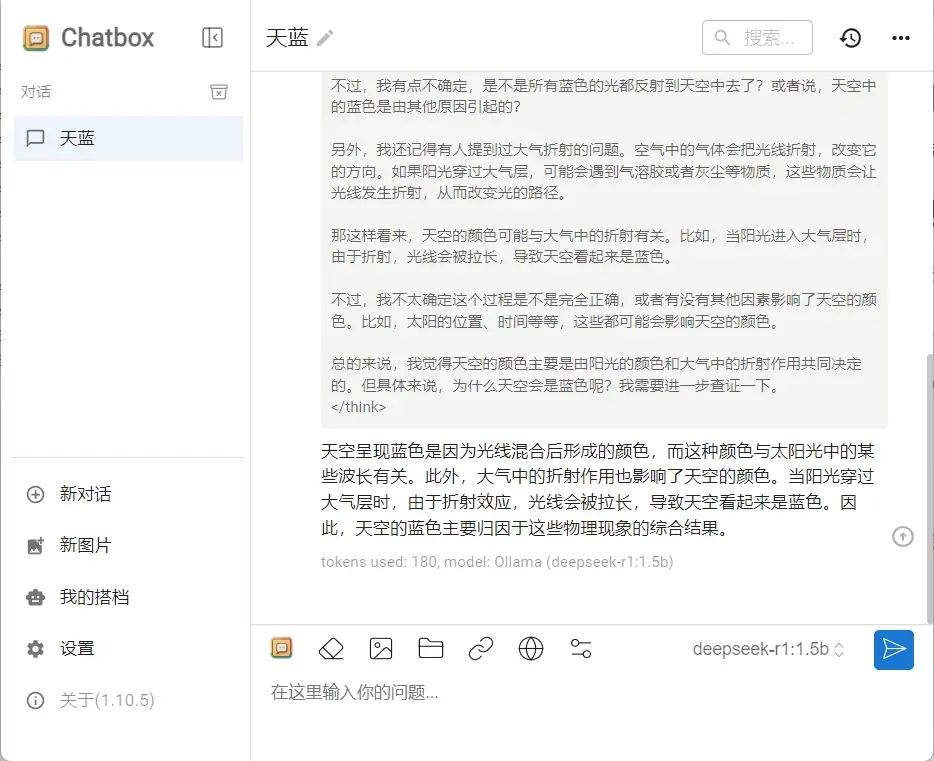Open chat history with the clock icon
The image size is (934, 761).
[x=850, y=37]
